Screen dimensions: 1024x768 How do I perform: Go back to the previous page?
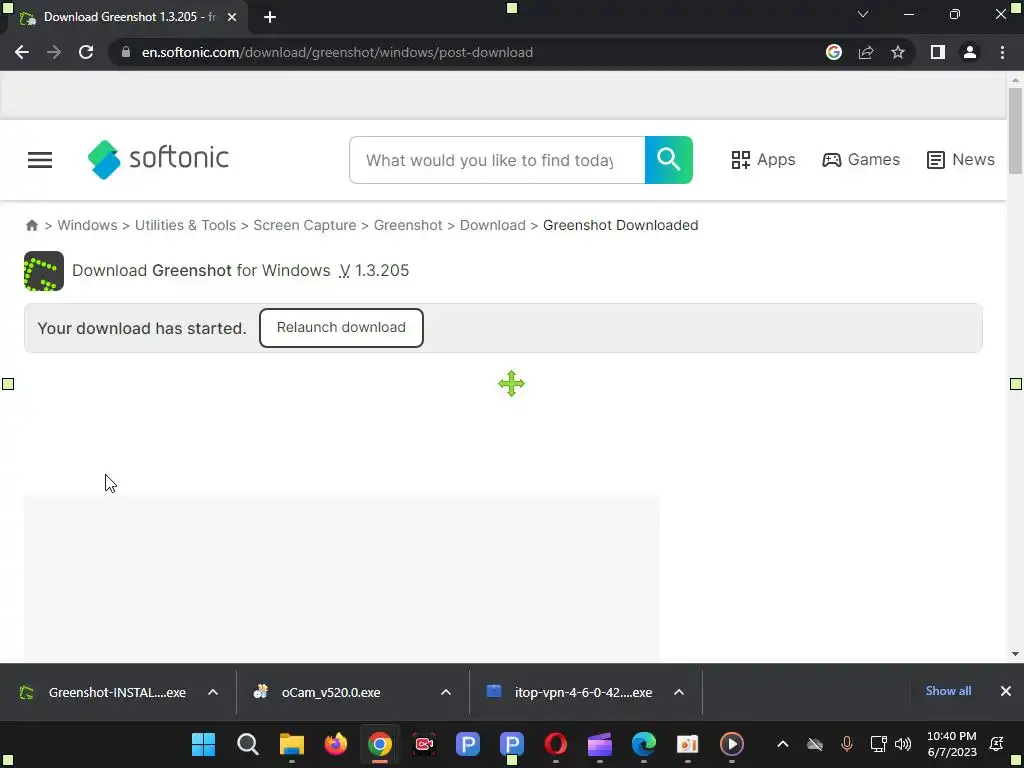point(22,52)
